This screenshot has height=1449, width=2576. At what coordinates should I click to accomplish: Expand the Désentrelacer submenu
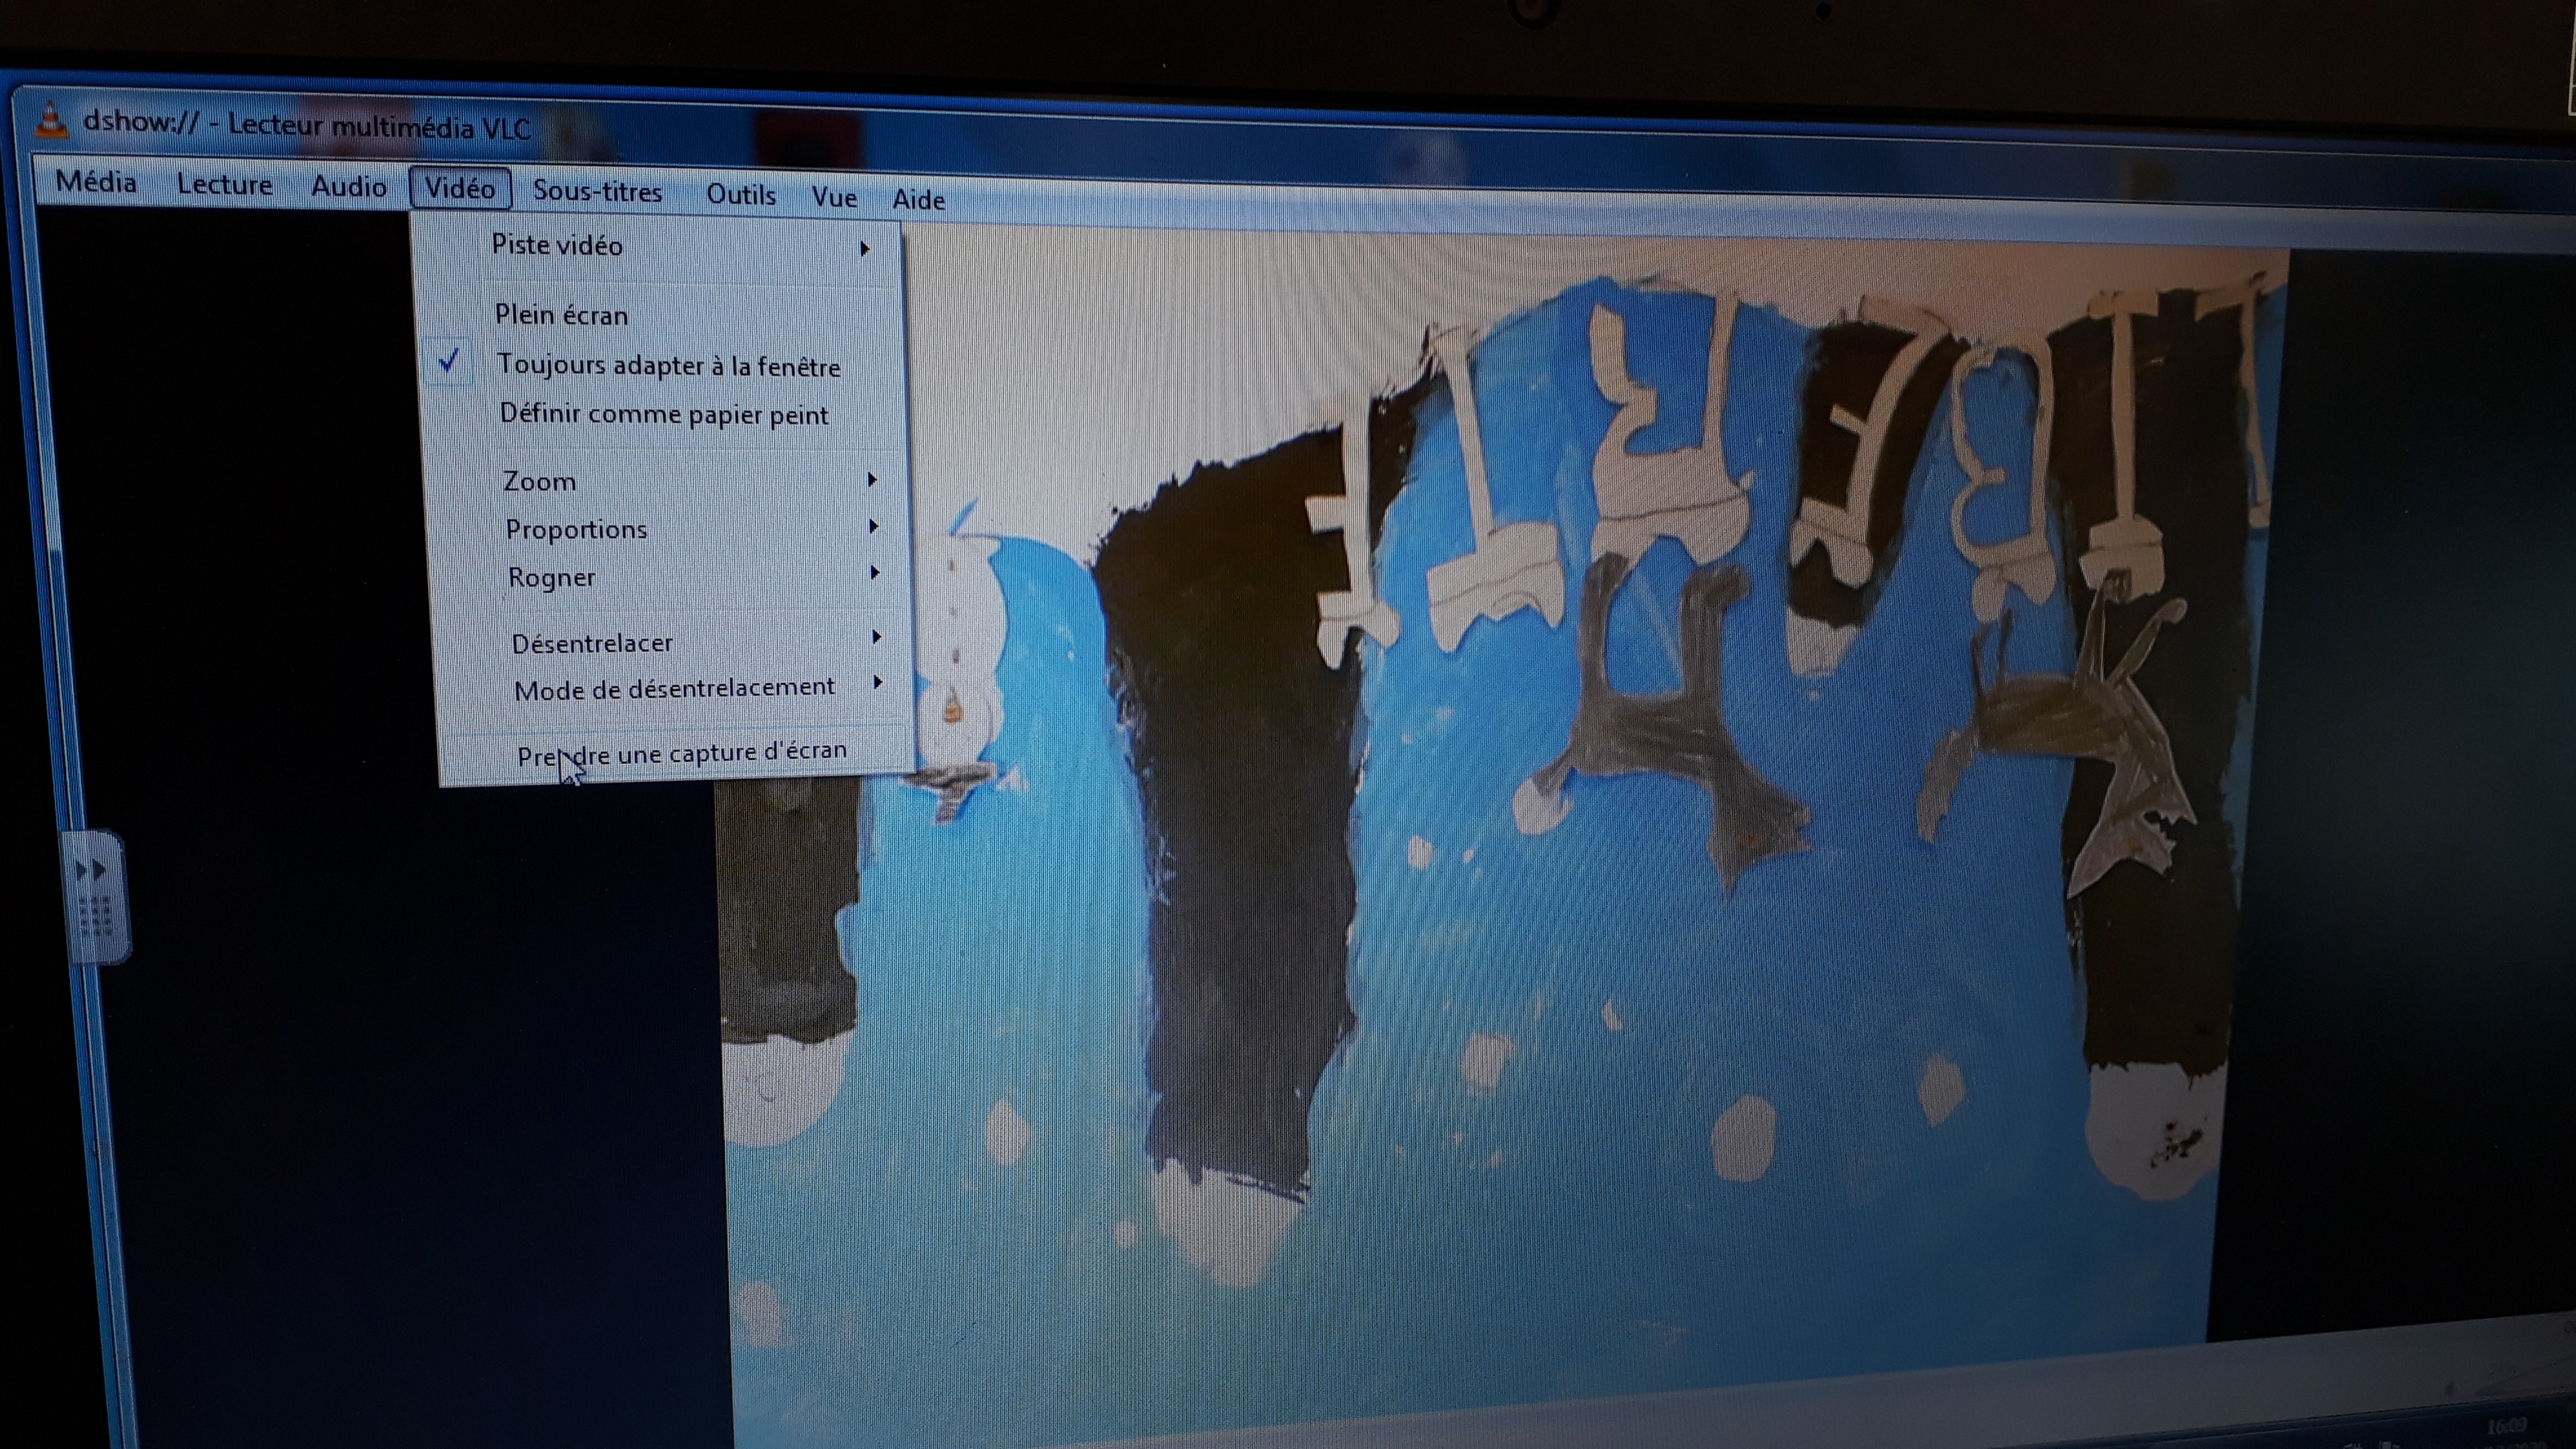coord(592,643)
